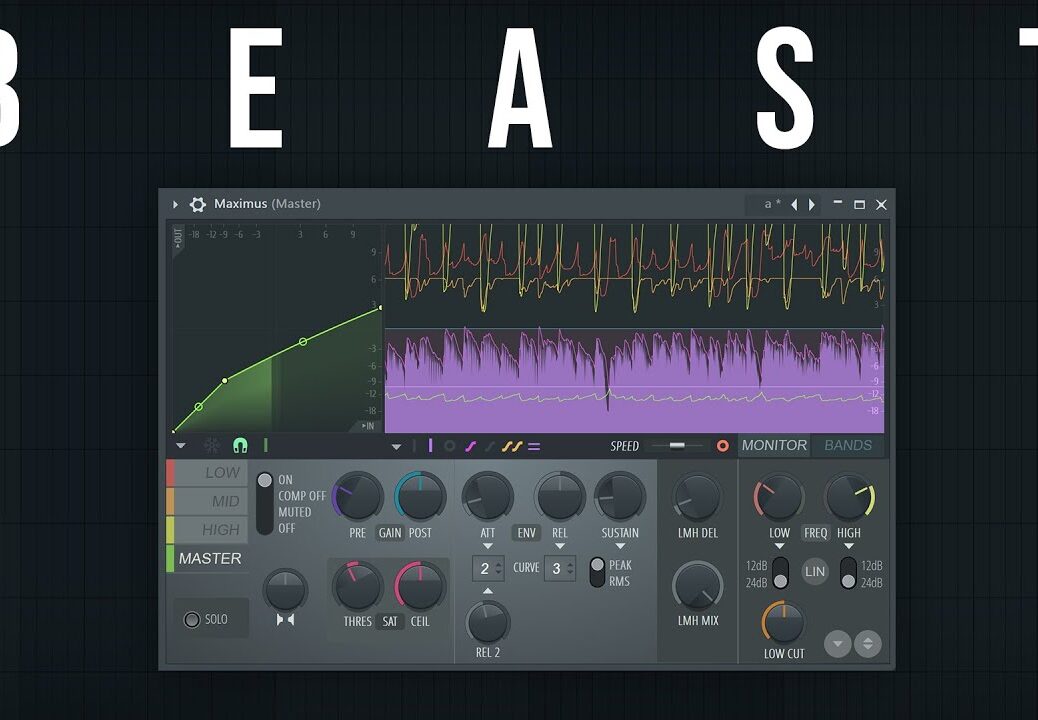Click the gray circle analysis icon

[x=449, y=446]
